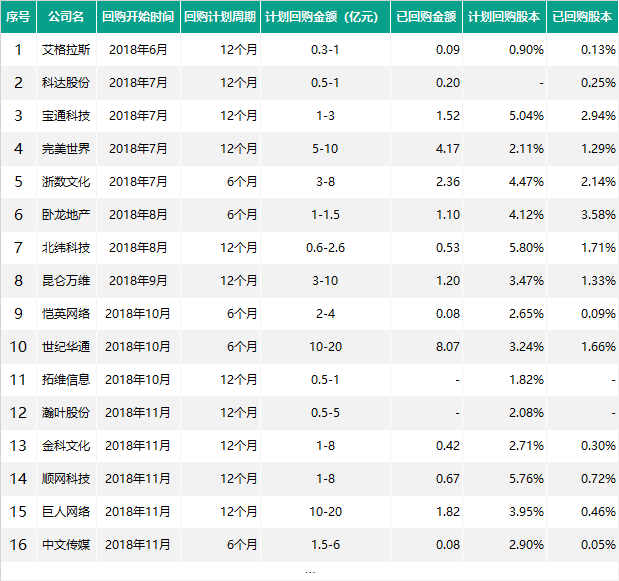
Task: Select the 世纪华通 row name cell
Action: [x=66, y=347]
